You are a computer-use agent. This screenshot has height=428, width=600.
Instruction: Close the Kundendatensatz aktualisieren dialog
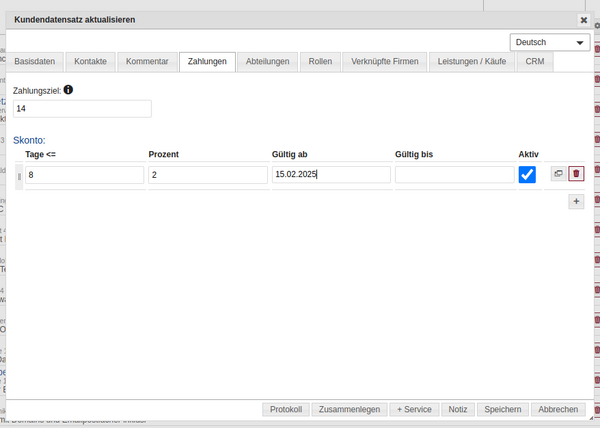pyautogui.click(x=584, y=19)
